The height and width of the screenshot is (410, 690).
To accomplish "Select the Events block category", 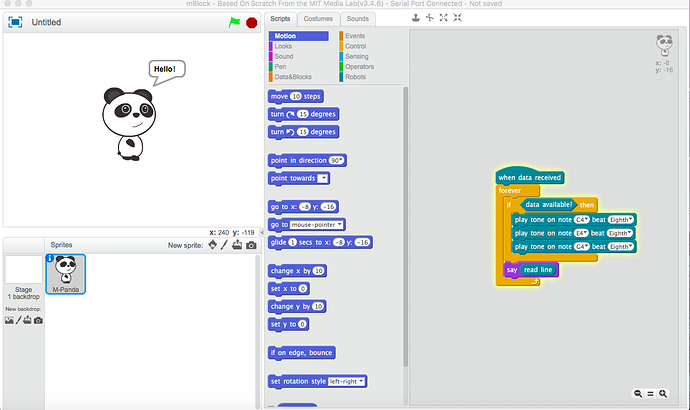I will point(355,36).
